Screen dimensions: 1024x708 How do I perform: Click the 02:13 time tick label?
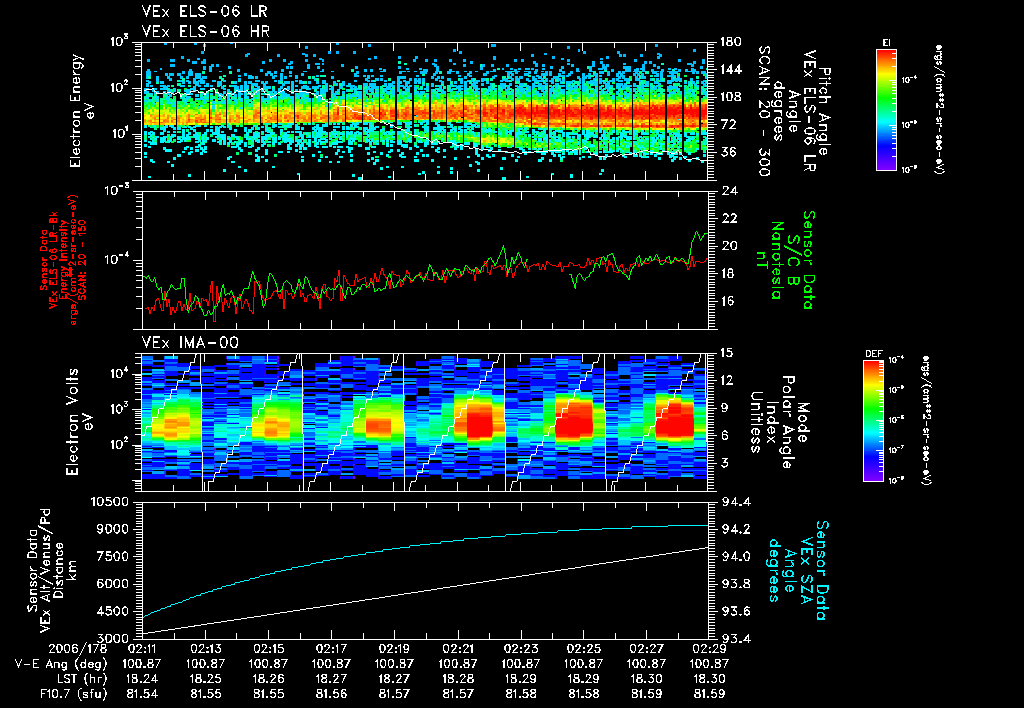click(206, 649)
